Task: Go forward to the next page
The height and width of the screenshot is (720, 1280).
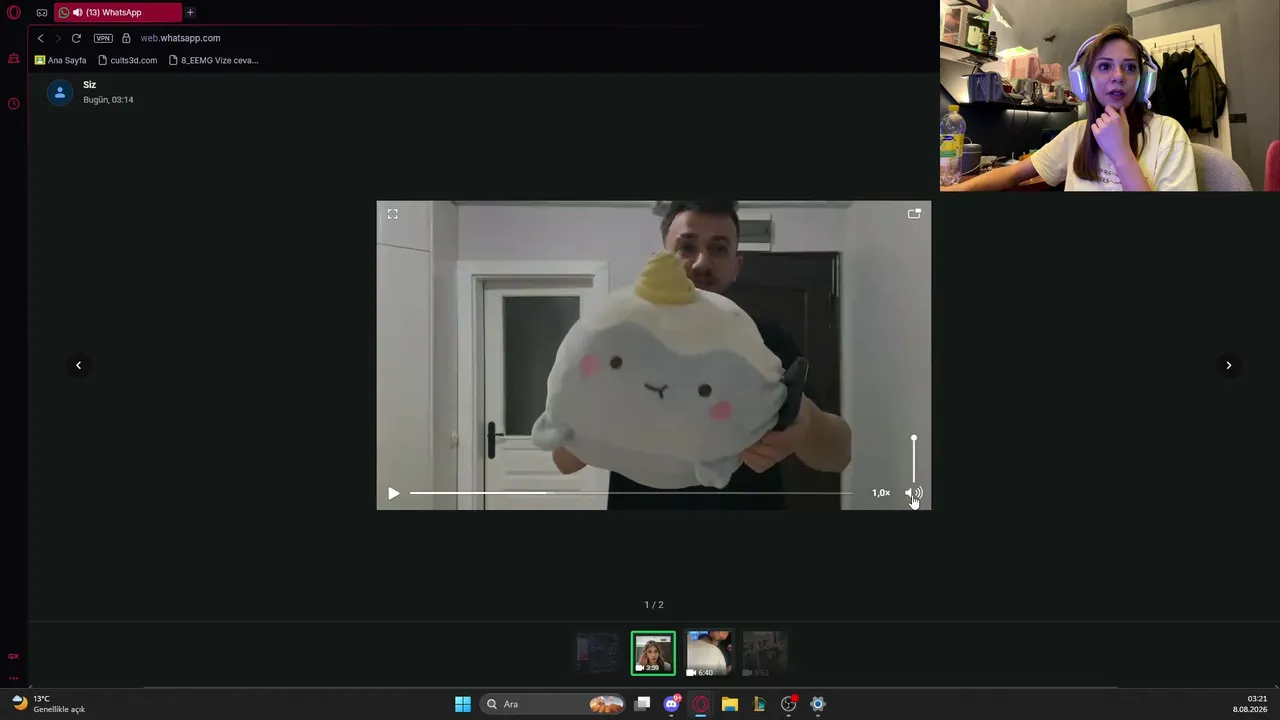Action: tap(58, 38)
